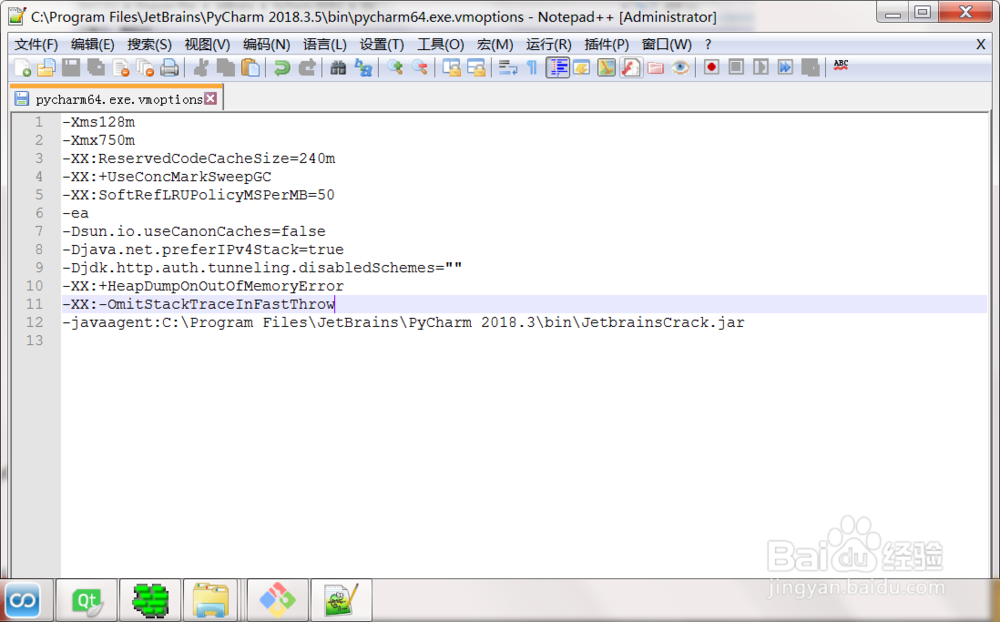Image resolution: width=1000 pixels, height=622 pixels.
Task: Copy selection with the Copy toolbar icon
Action: click(226, 67)
